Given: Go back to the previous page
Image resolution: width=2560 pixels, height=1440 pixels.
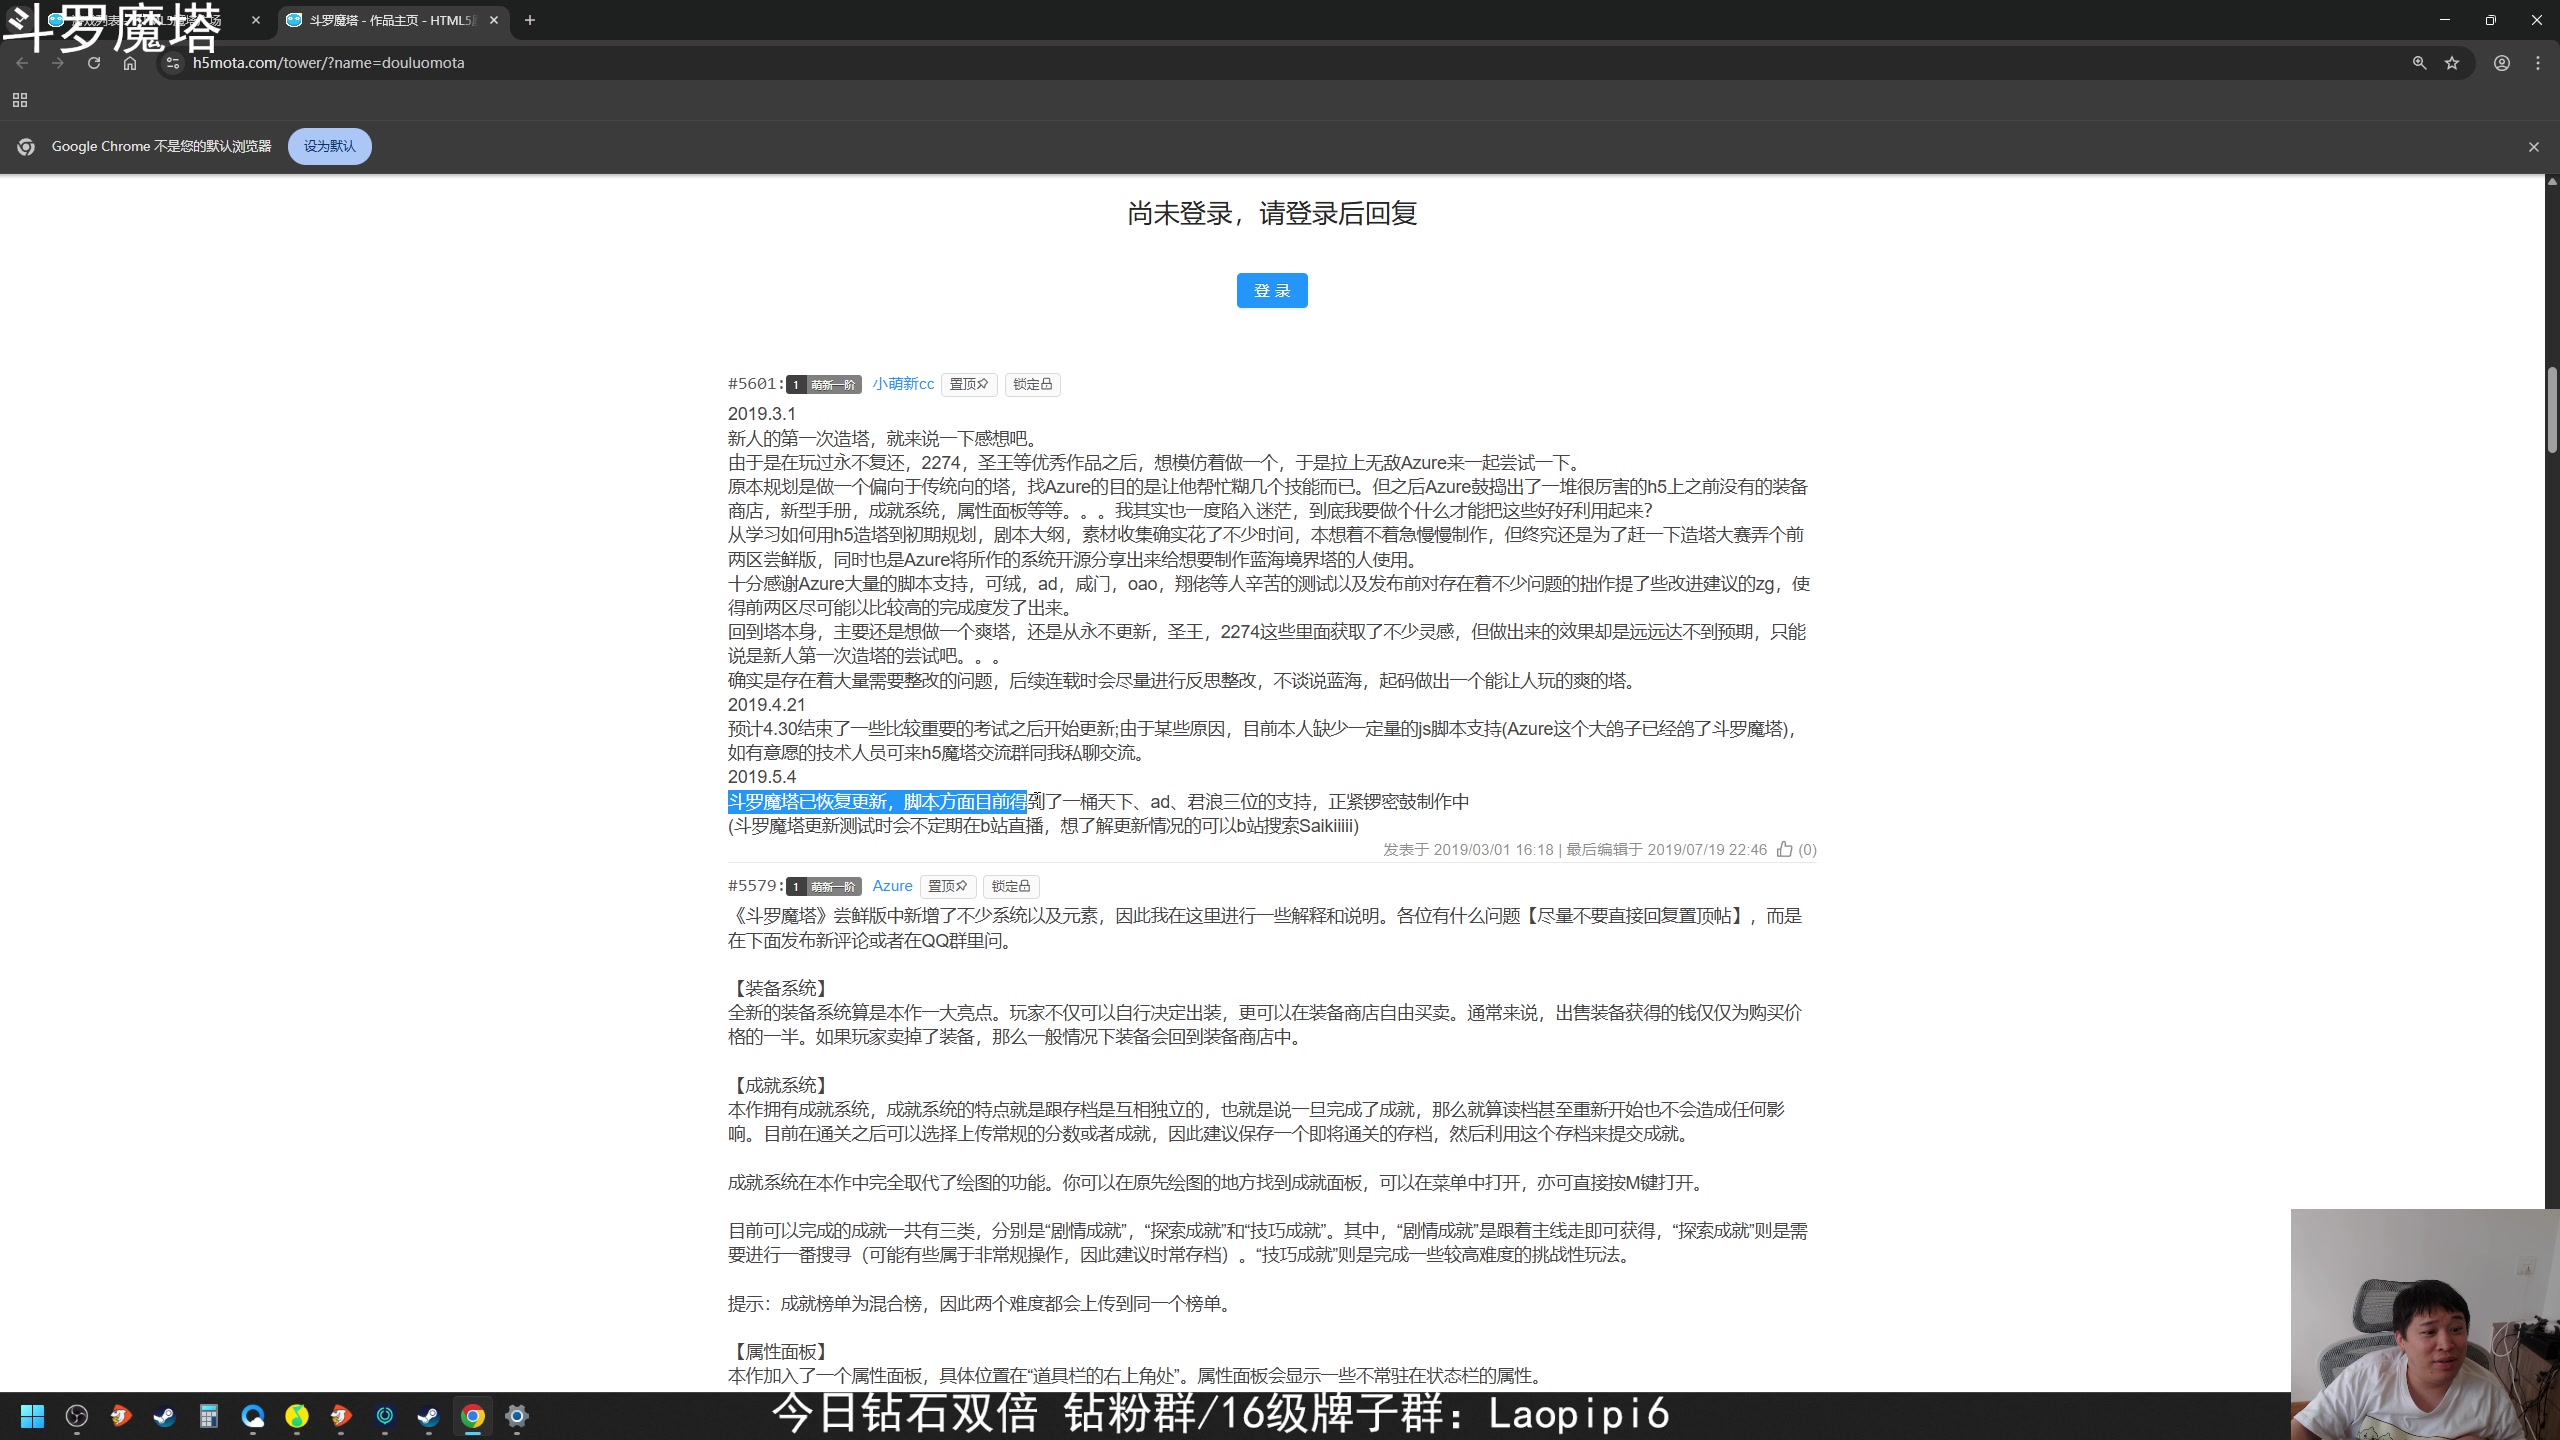Looking at the screenshot, I should coord(22,63).
